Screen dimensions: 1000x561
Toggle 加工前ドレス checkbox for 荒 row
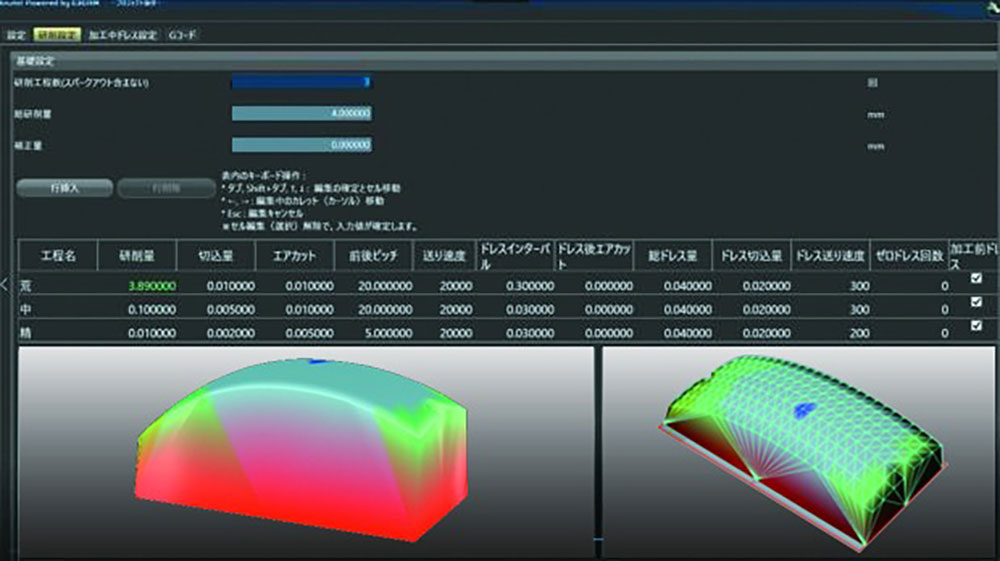[976, 280]
